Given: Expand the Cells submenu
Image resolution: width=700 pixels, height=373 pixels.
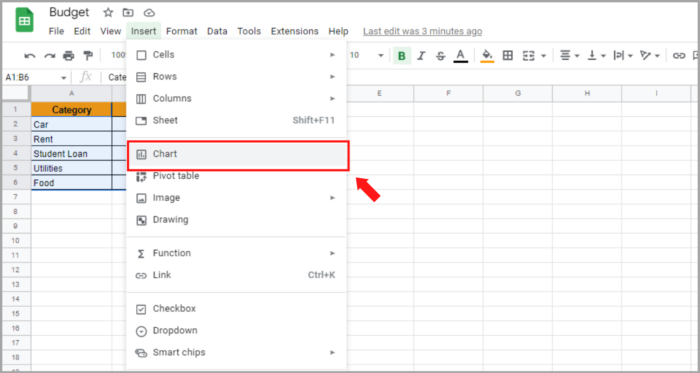Looking at the screenshot, I should point(236,55).
